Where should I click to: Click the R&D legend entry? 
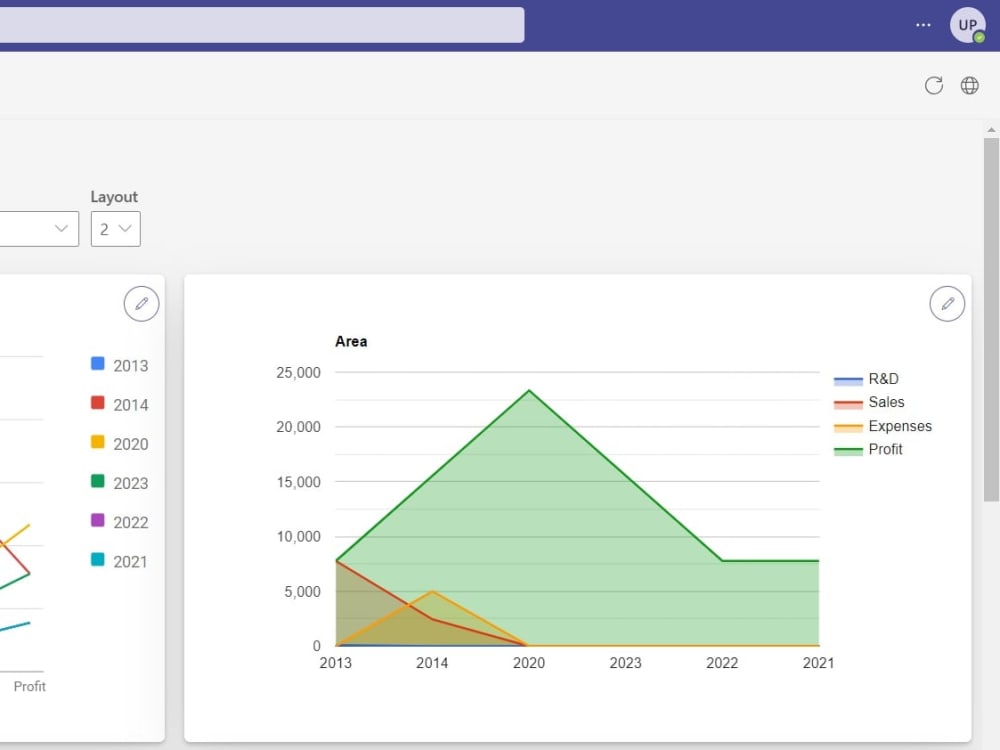[x=866, y=379]
